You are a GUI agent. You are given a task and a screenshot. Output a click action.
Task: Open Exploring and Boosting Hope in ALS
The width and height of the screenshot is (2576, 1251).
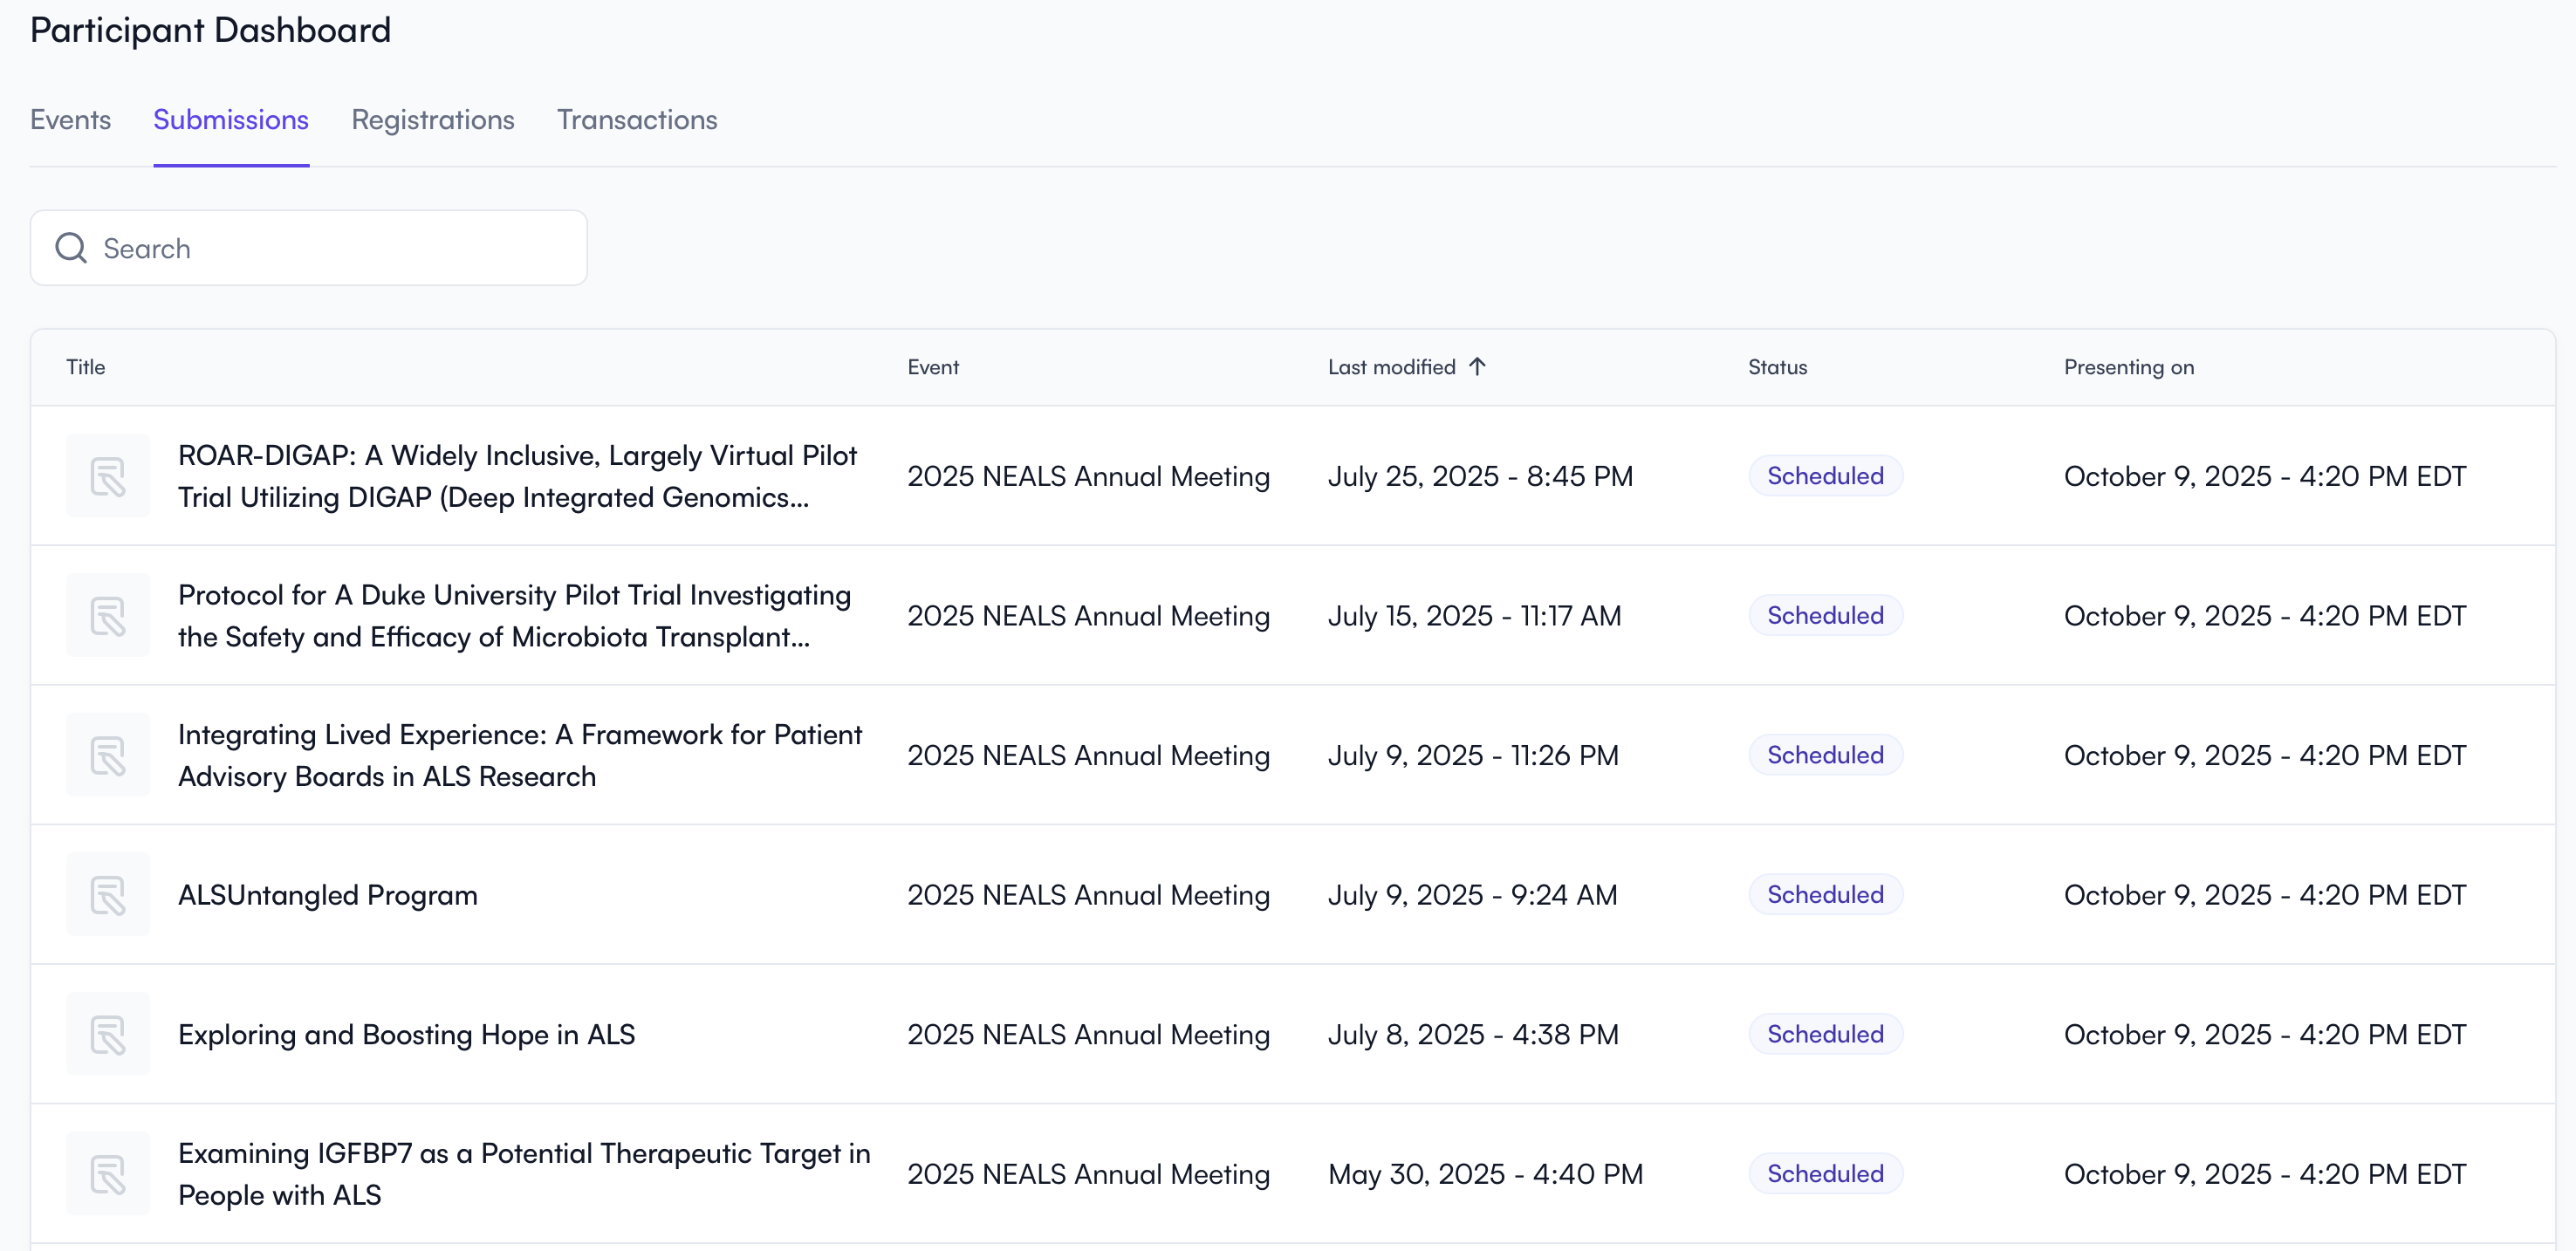(x=406, y=1034)
